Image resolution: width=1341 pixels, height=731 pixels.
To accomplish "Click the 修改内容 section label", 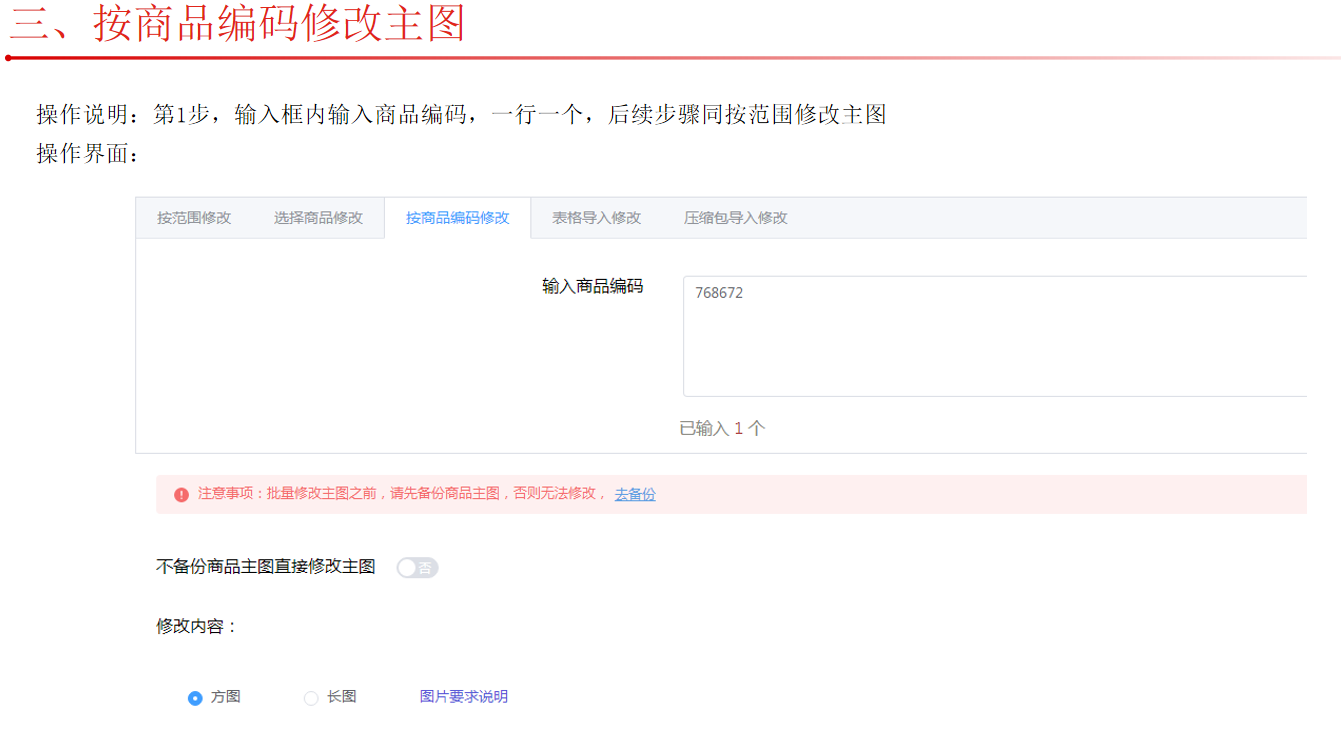I will [x=197, y=627].
